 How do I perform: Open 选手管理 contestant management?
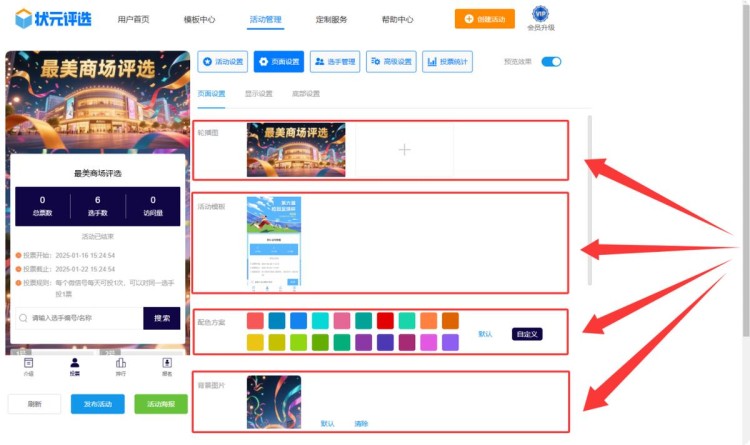(335, 61)
